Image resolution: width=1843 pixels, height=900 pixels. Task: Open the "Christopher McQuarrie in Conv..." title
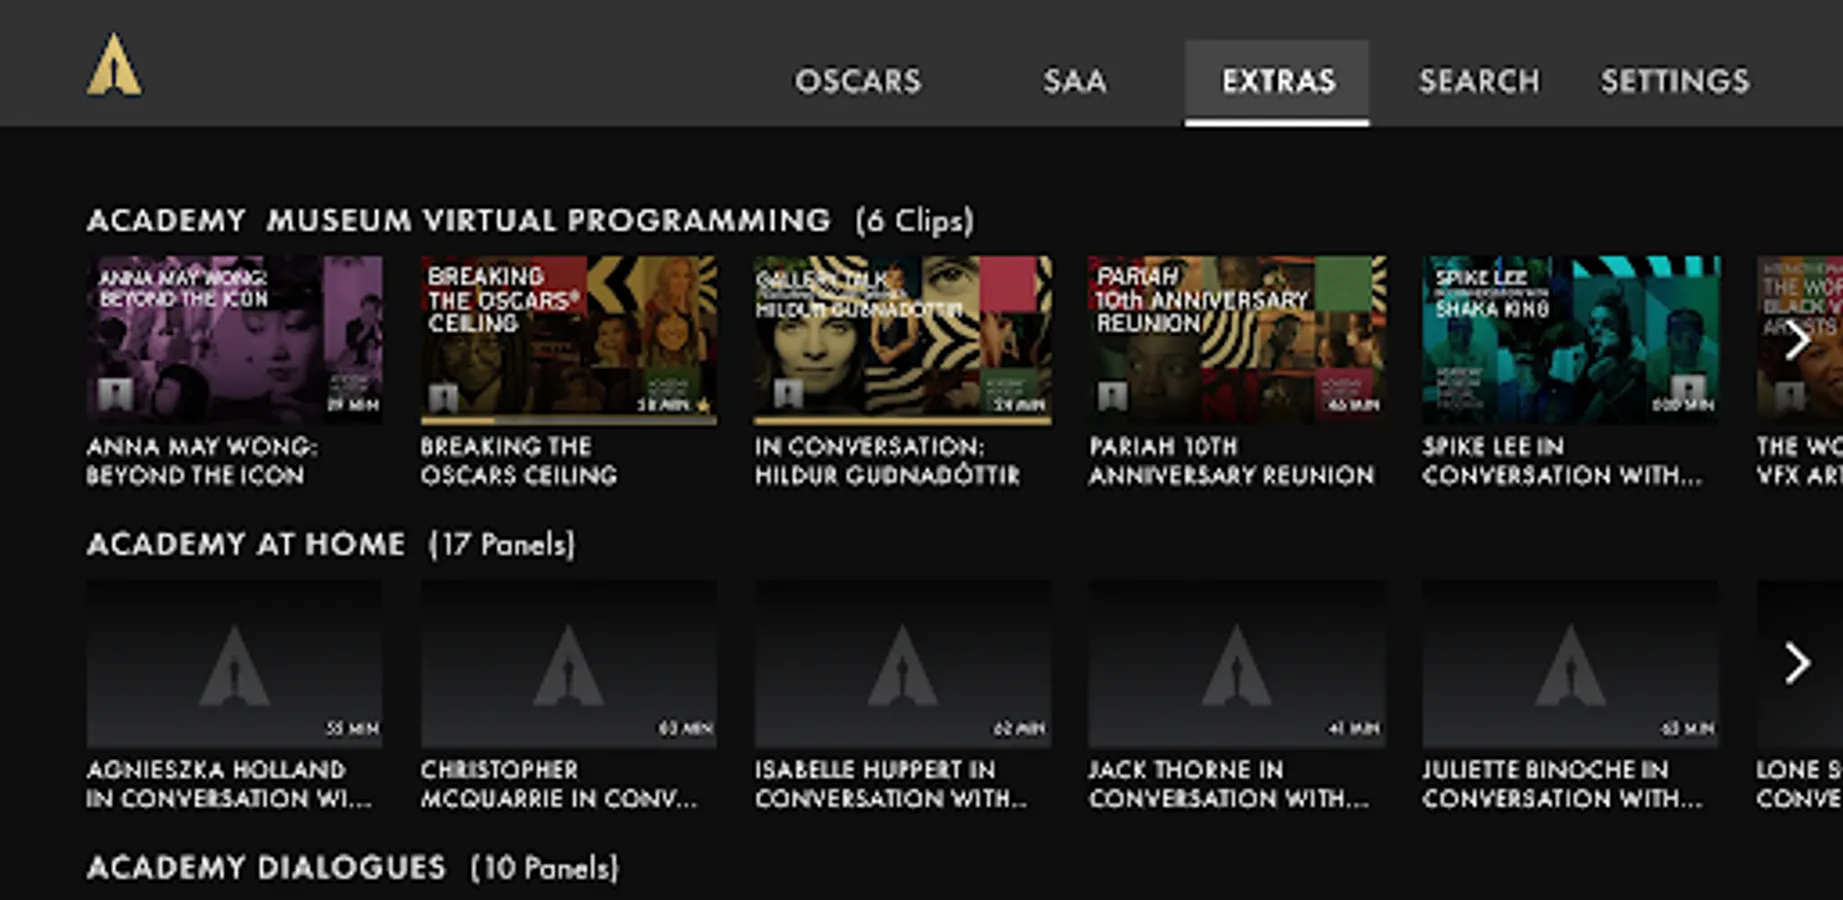click(x=559, y=784)
